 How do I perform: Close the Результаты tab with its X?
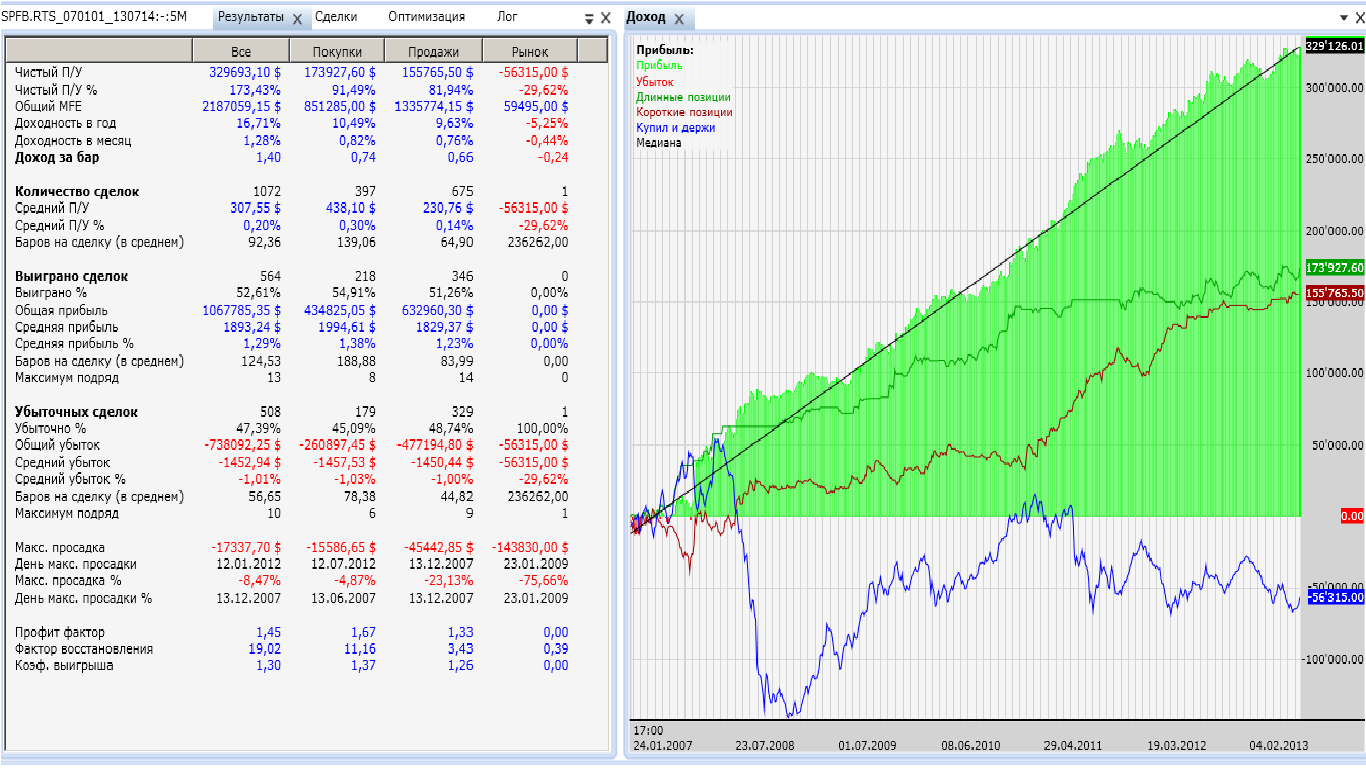pyautogui.click(x=297, y=19)
